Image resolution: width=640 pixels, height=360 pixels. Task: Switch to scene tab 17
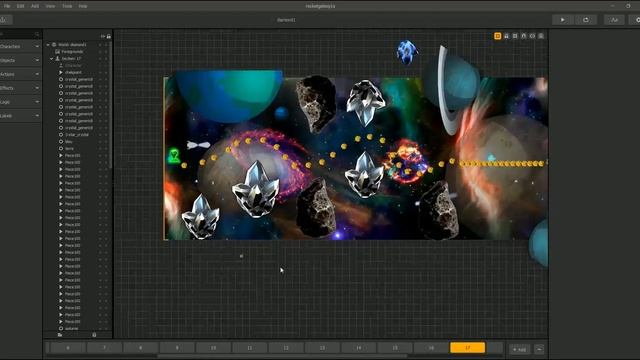pyautogui.click(x=467, y=348)
